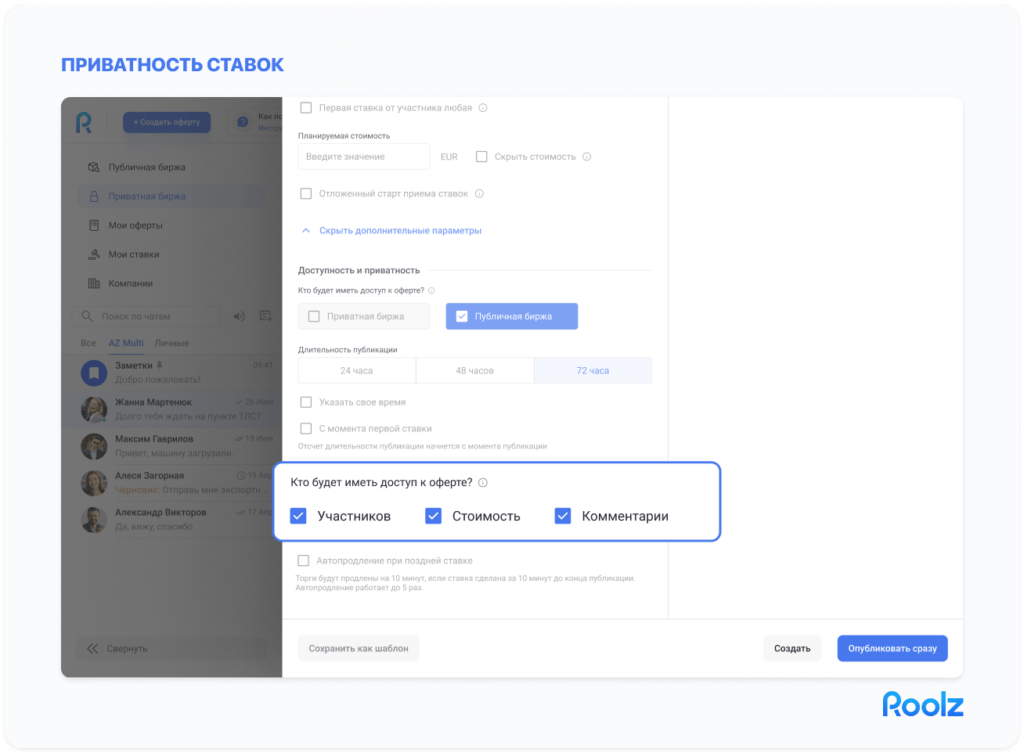
Task: Switch to the Личные chat tab
Action: pos(174,341)
